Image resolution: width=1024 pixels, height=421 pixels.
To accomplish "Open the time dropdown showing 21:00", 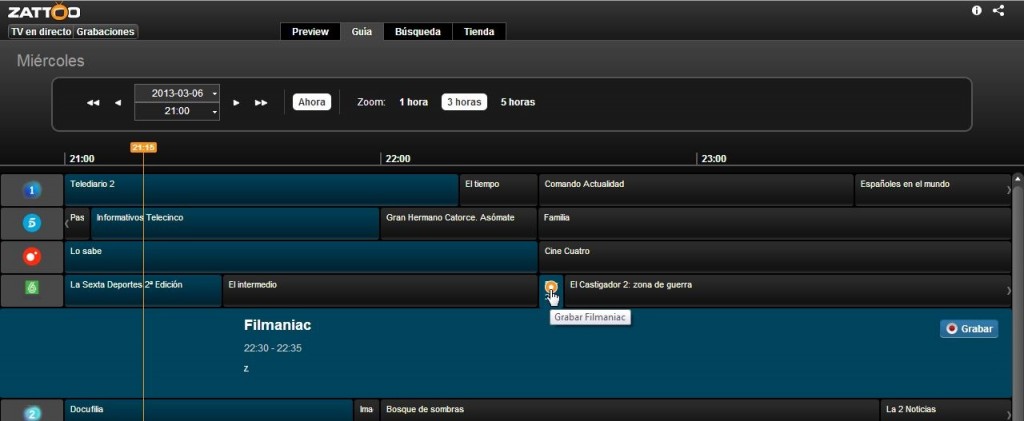I will pyautogui.click(x=177, y=111).
